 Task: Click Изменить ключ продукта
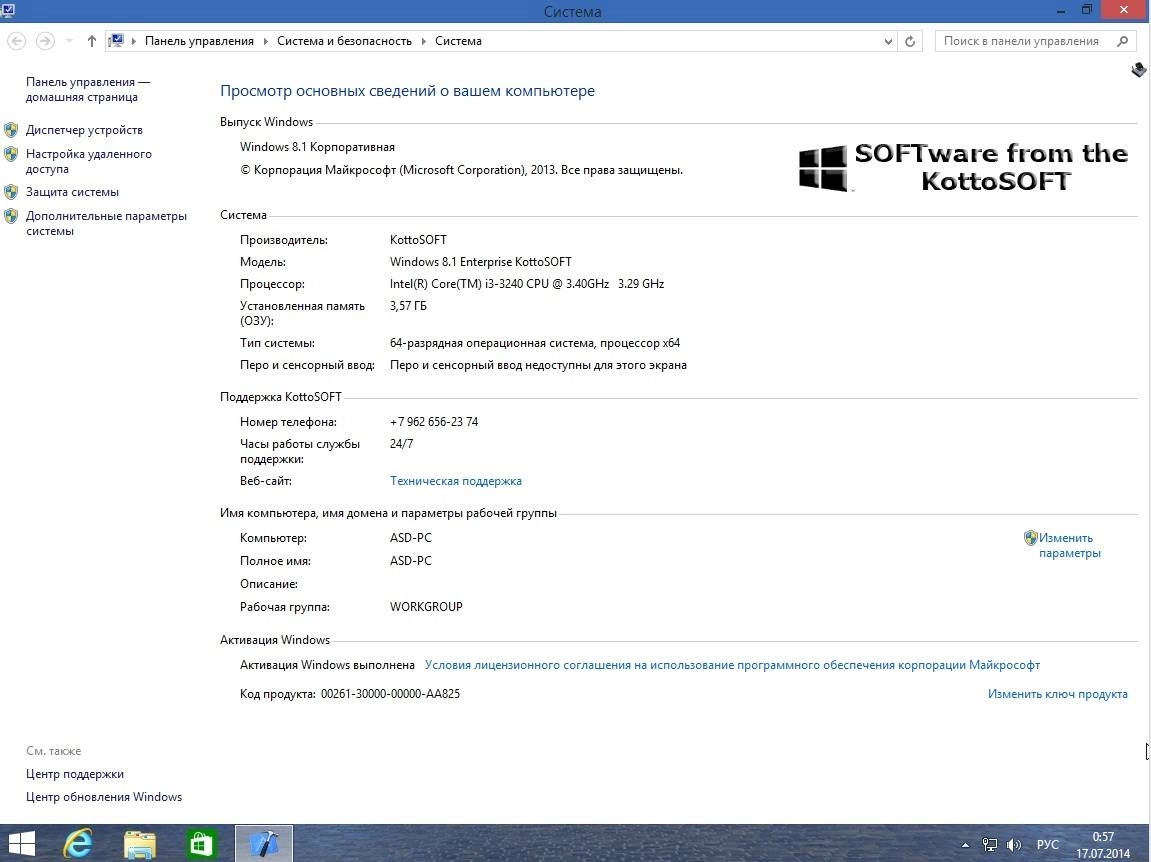[1058, 694]
